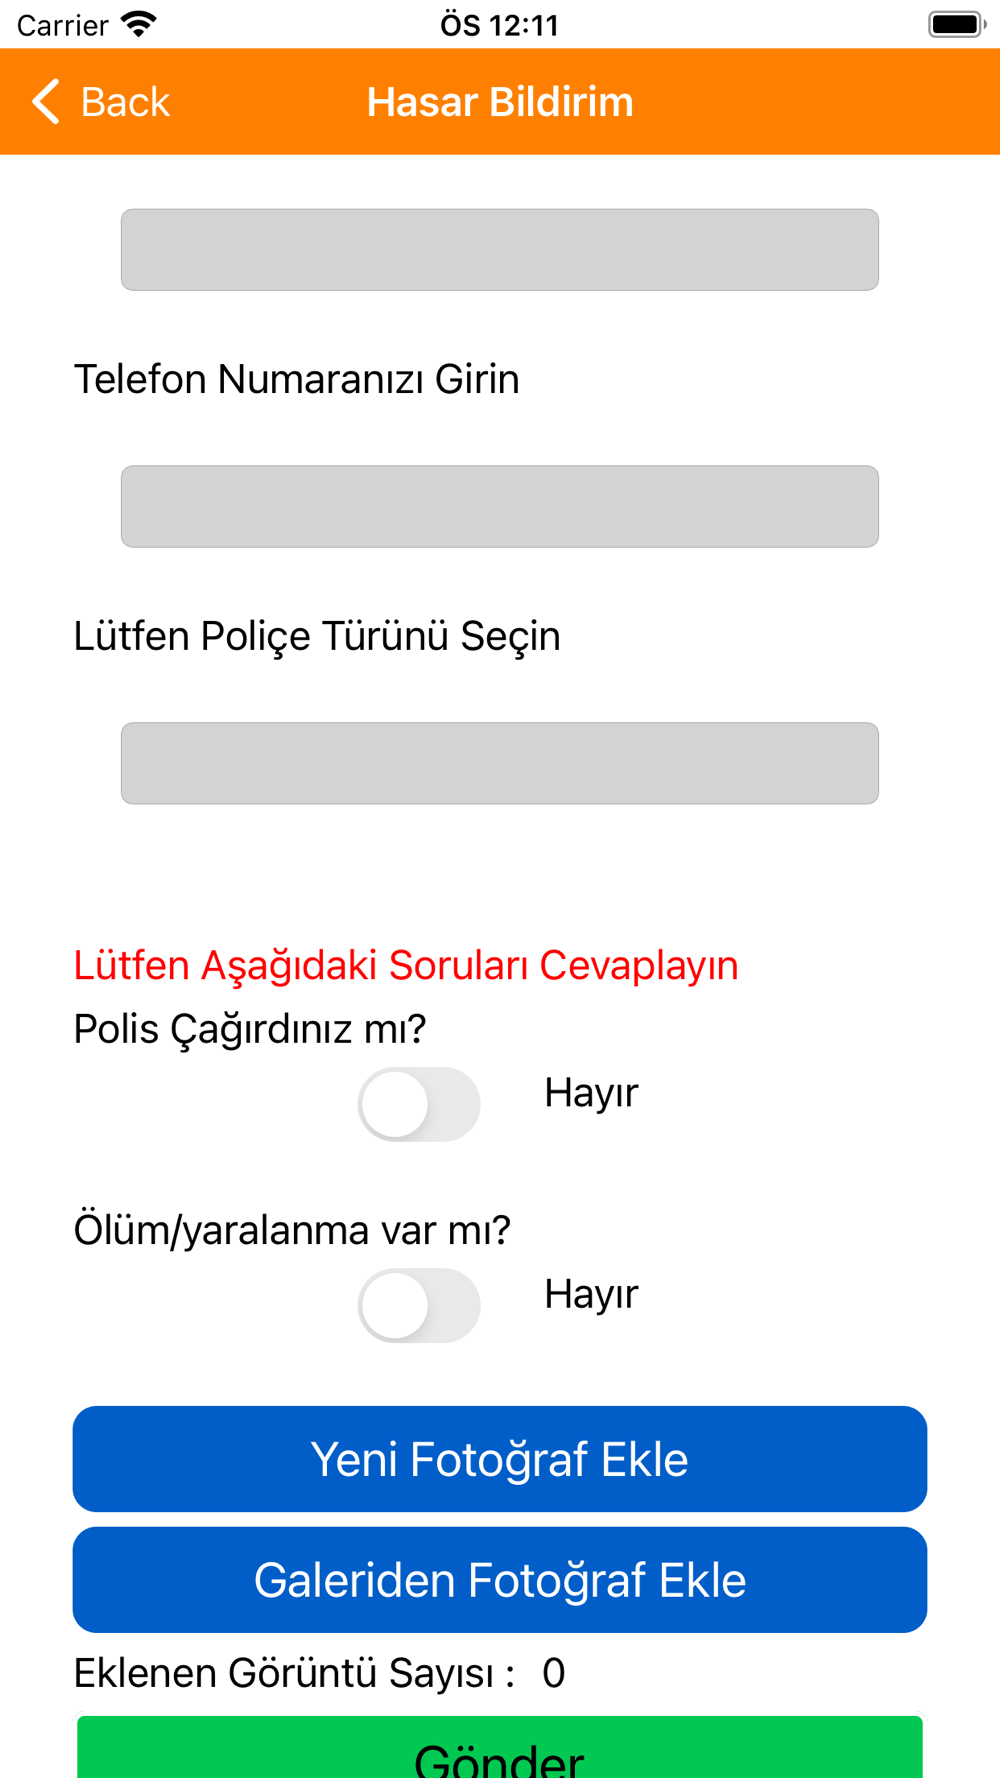Viewport: 1000px width, 1778px height.
Task: Tap the Hayır label beside police switch
Action: [x=591, y=1093]
